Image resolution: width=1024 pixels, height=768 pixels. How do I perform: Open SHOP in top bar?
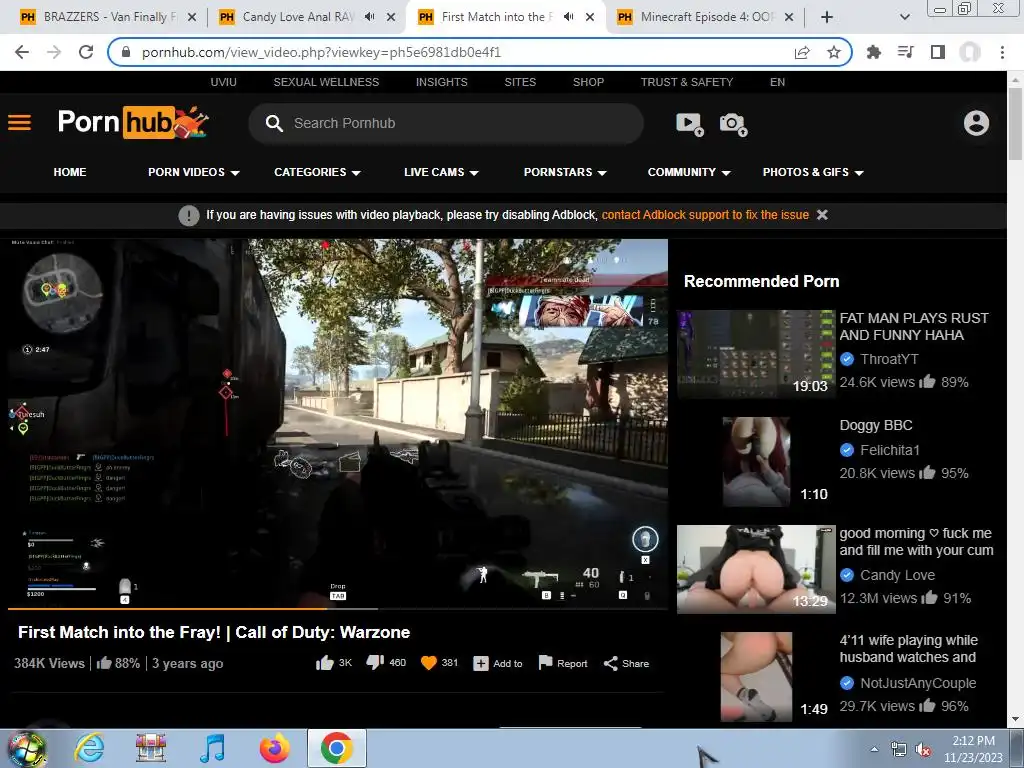[588, 82]
